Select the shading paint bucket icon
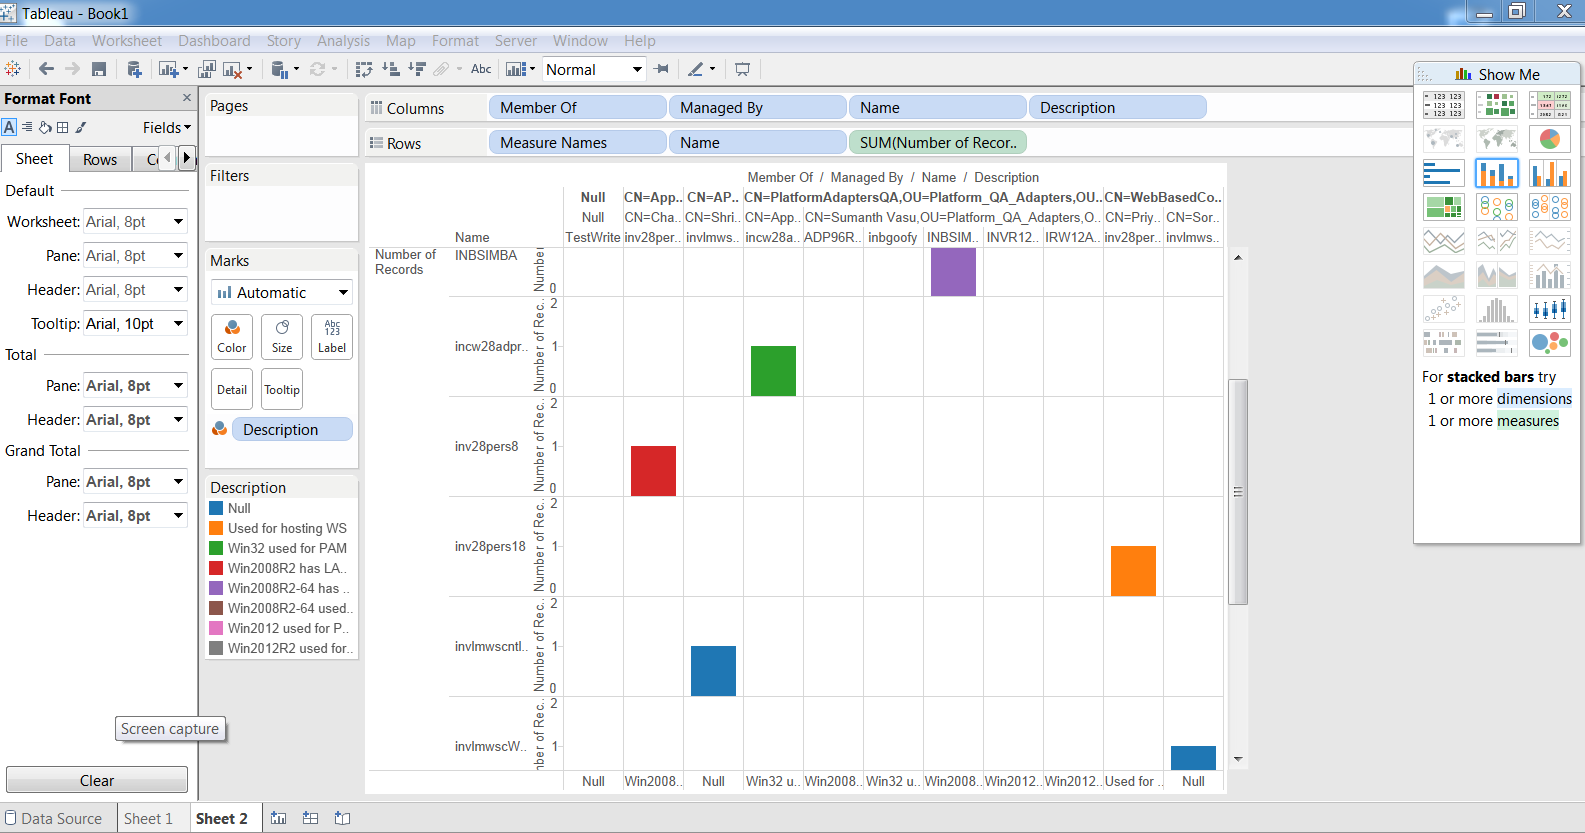This screenshot has height=833, width=1585. [45, 127]
